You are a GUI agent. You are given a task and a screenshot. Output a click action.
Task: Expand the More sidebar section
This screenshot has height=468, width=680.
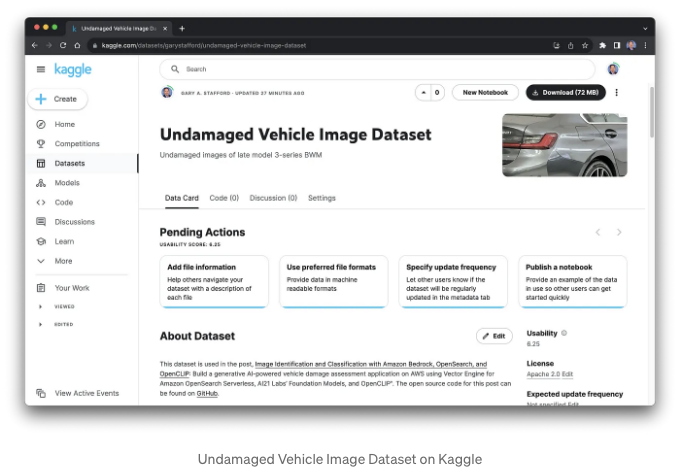(x=63, y=261)
